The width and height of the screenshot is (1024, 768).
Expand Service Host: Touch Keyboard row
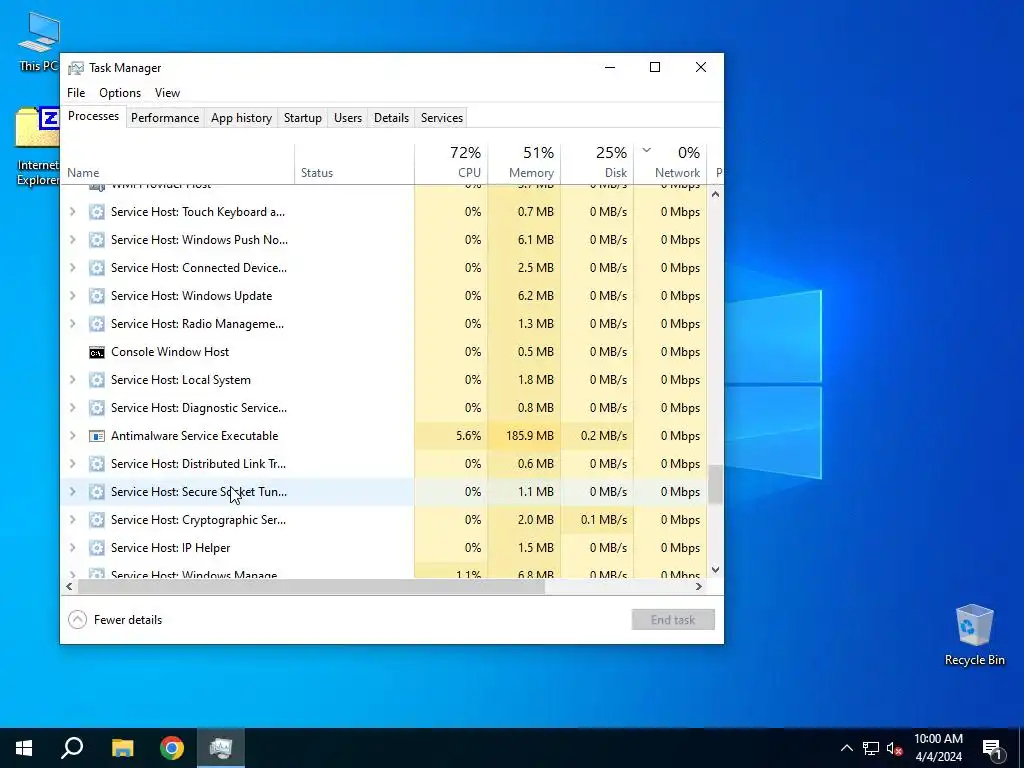72,212
